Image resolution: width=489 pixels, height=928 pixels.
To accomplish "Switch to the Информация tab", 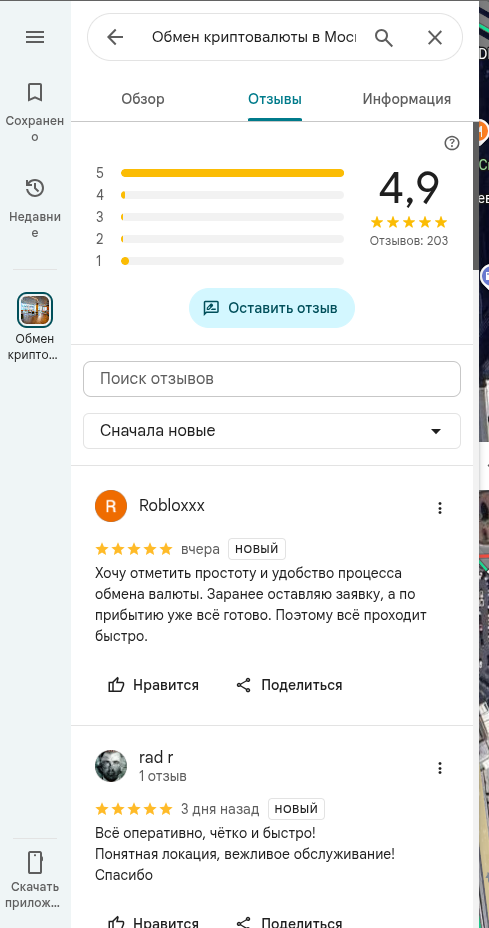I will [407, 99].
